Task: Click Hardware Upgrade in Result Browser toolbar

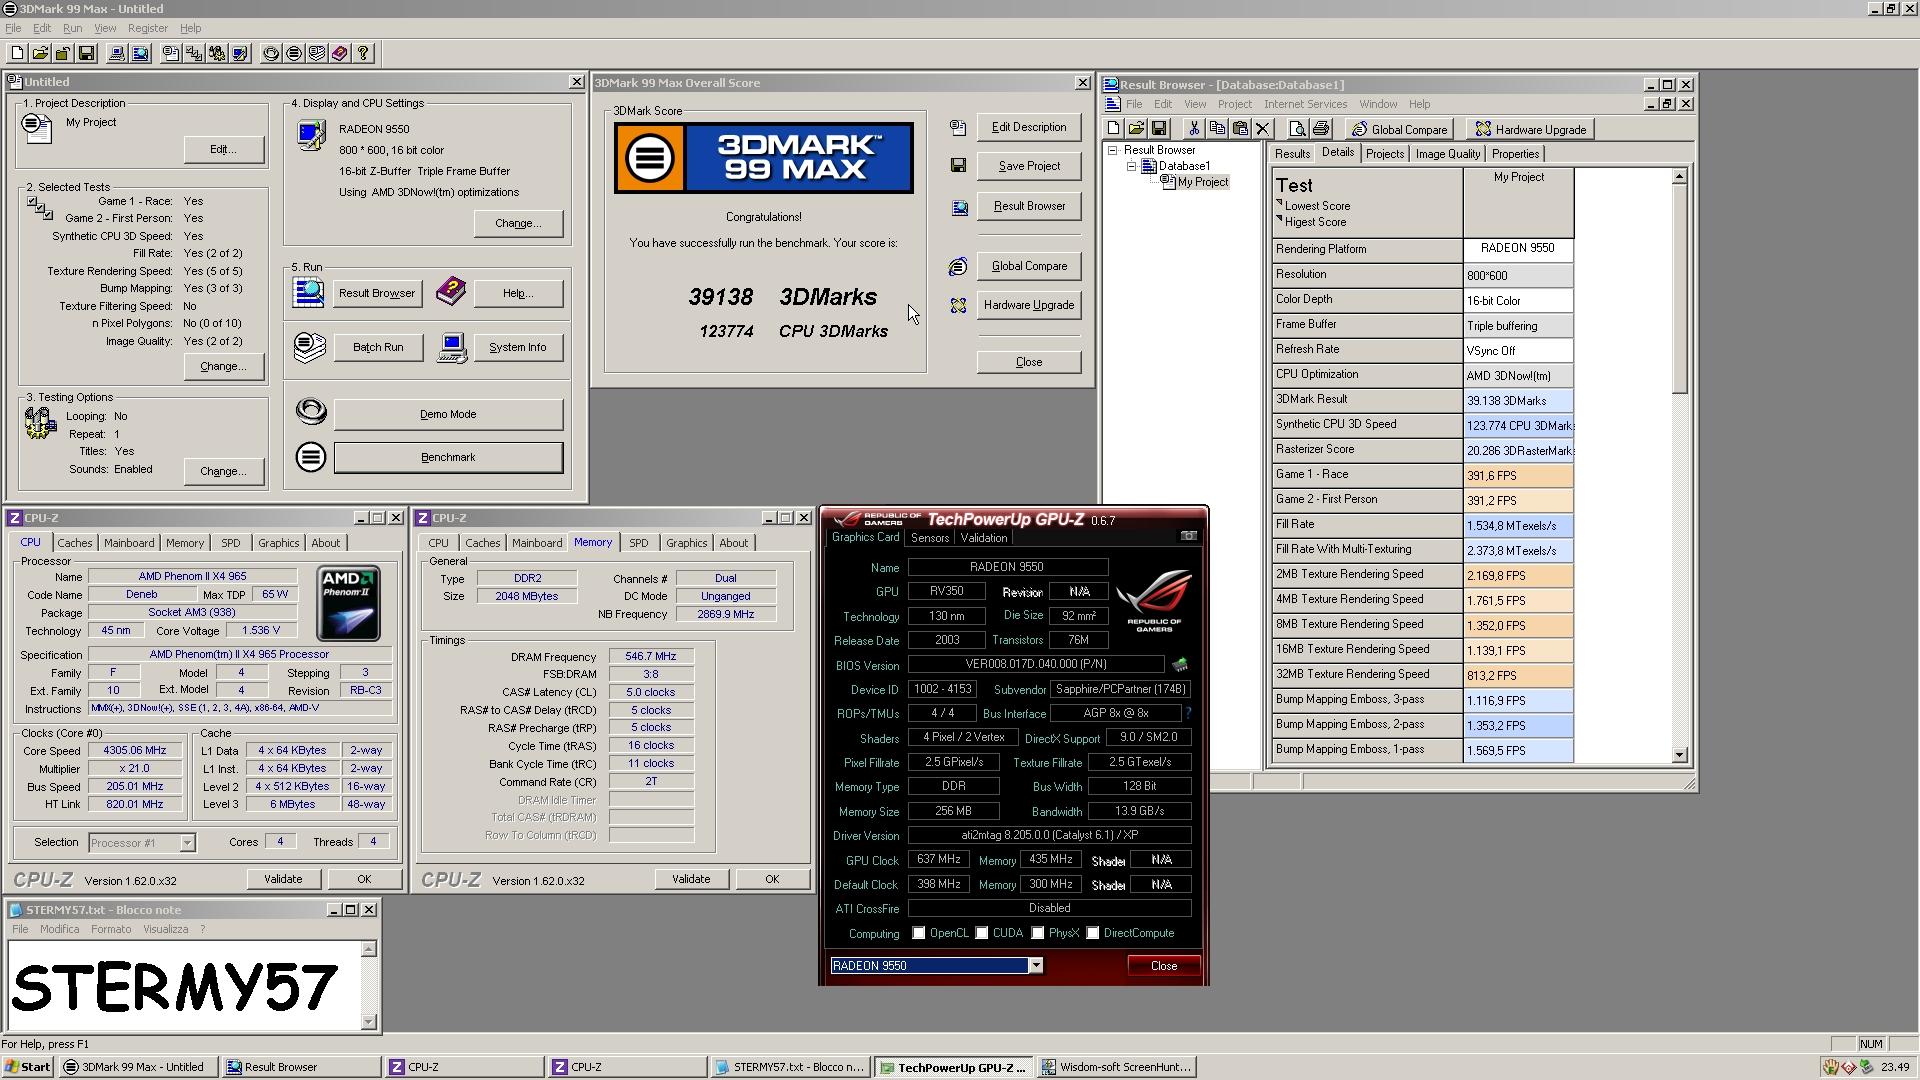Action: tap(1530, 129)
